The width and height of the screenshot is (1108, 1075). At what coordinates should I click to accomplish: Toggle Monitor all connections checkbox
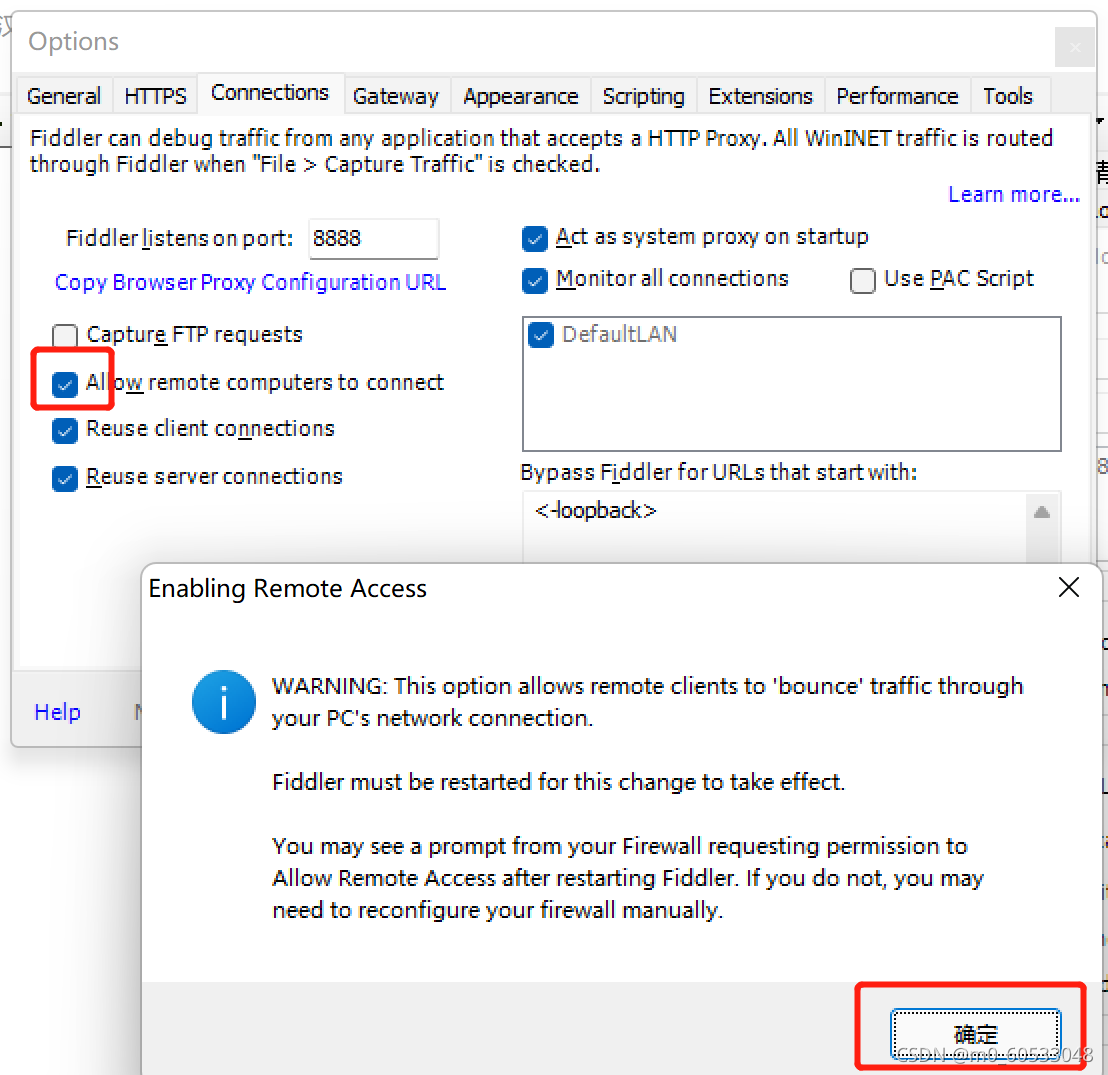535,281
